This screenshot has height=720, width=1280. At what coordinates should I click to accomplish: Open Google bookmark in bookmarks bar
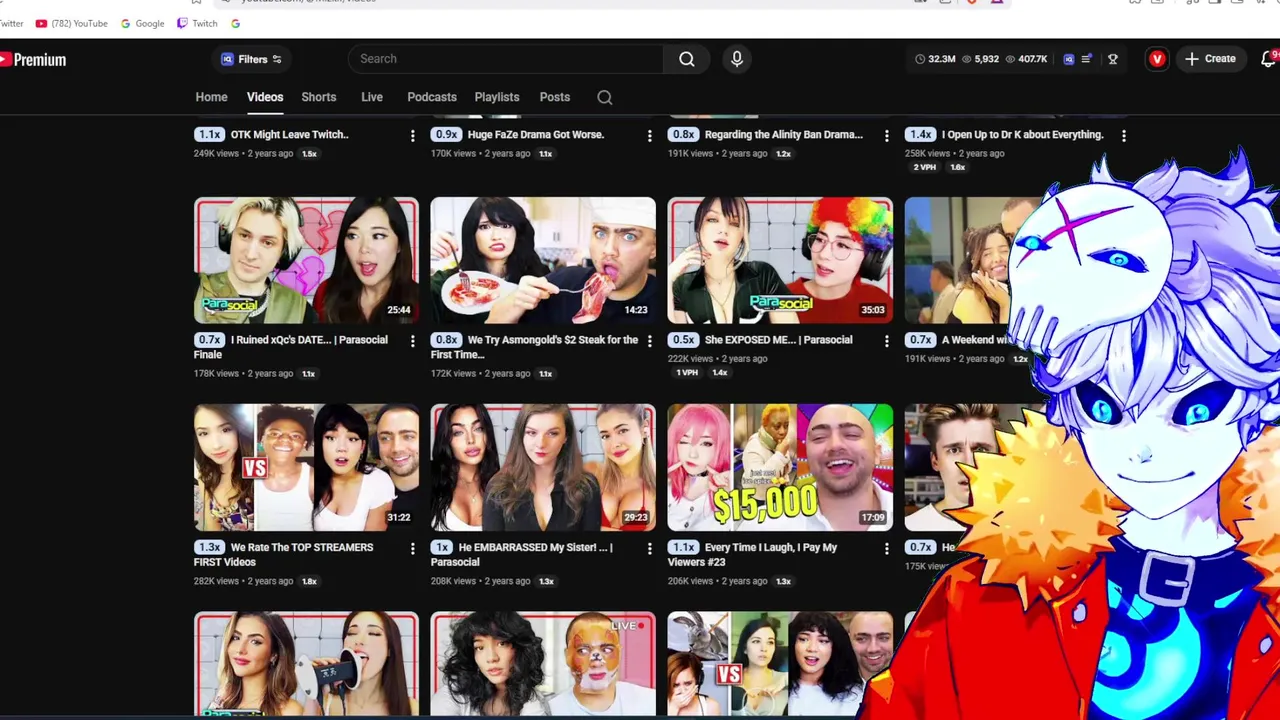point(142,23)
